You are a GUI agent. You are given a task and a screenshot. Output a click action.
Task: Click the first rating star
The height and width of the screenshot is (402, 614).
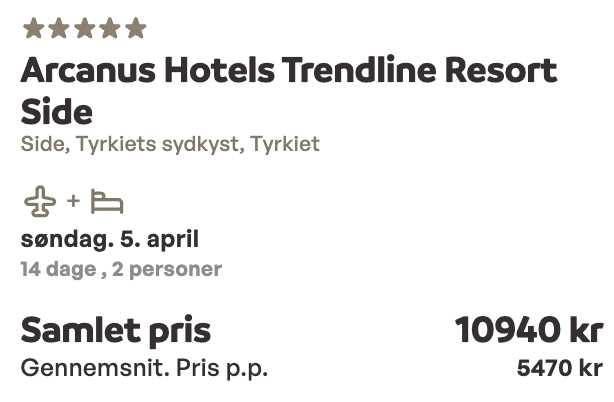click(x=33, y=28)
